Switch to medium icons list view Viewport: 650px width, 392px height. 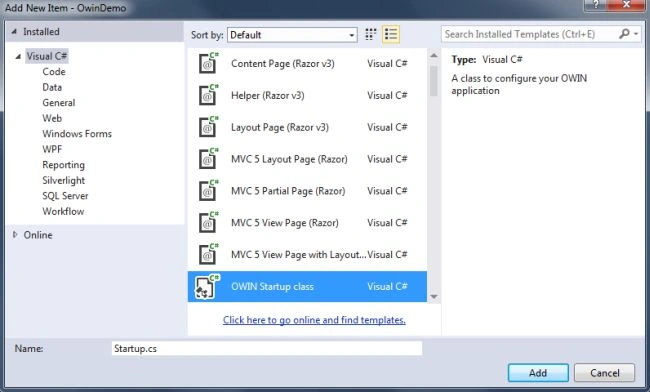(390, 34)
